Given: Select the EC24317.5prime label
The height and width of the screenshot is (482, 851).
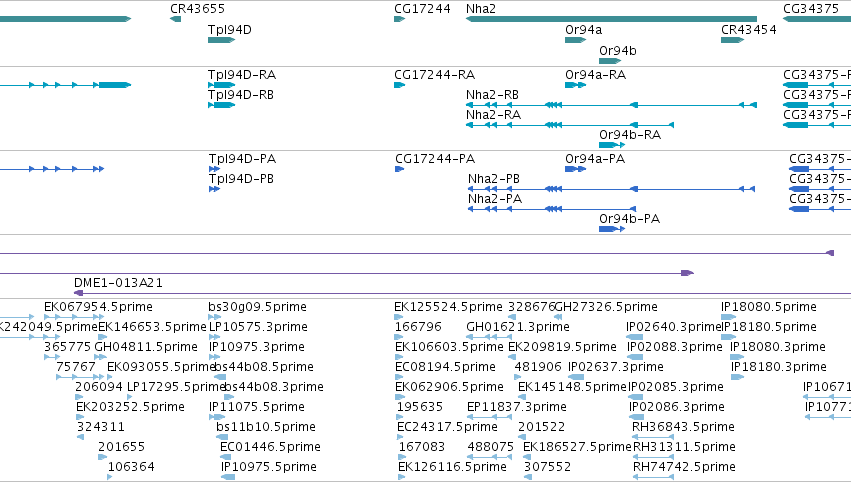Looking at the screenshot, I should coord(447,428).
